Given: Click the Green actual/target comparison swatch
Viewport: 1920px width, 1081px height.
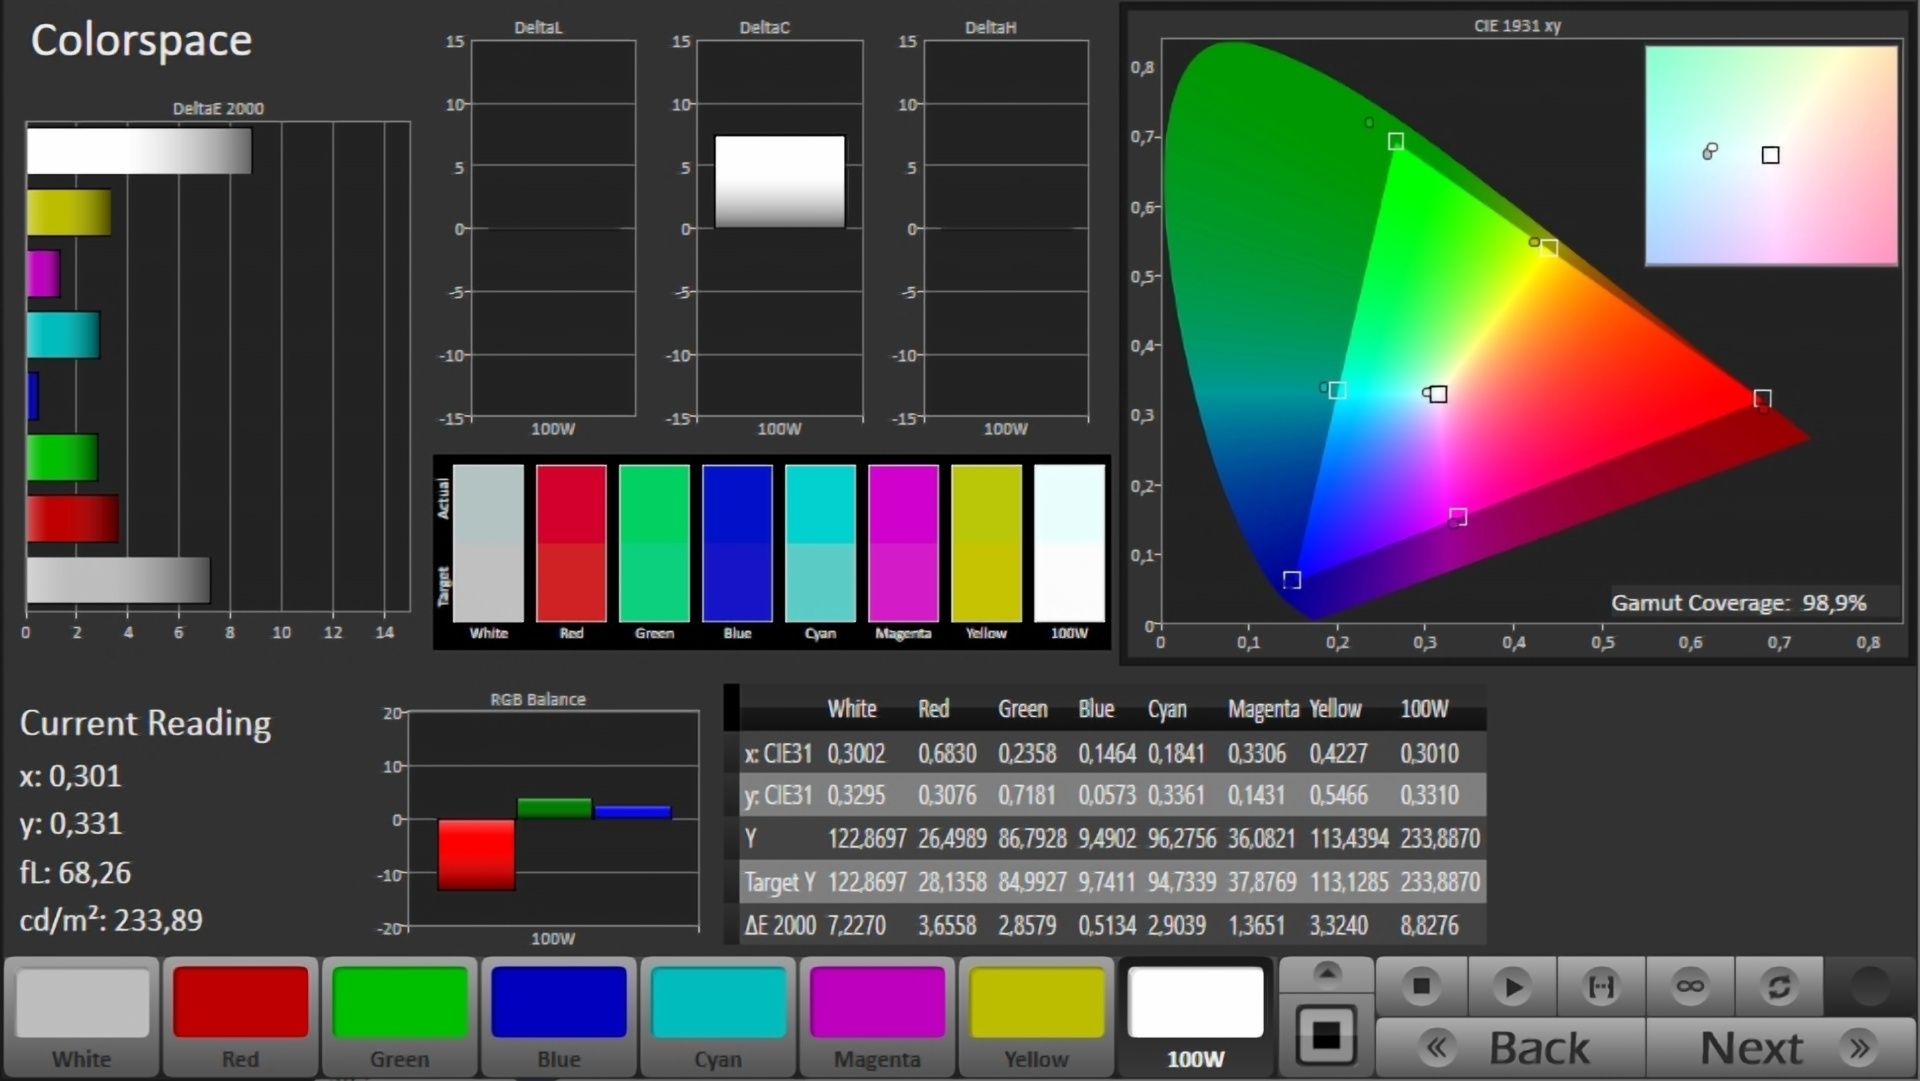Looking at the screenshot, I should [x=654, y=543].
